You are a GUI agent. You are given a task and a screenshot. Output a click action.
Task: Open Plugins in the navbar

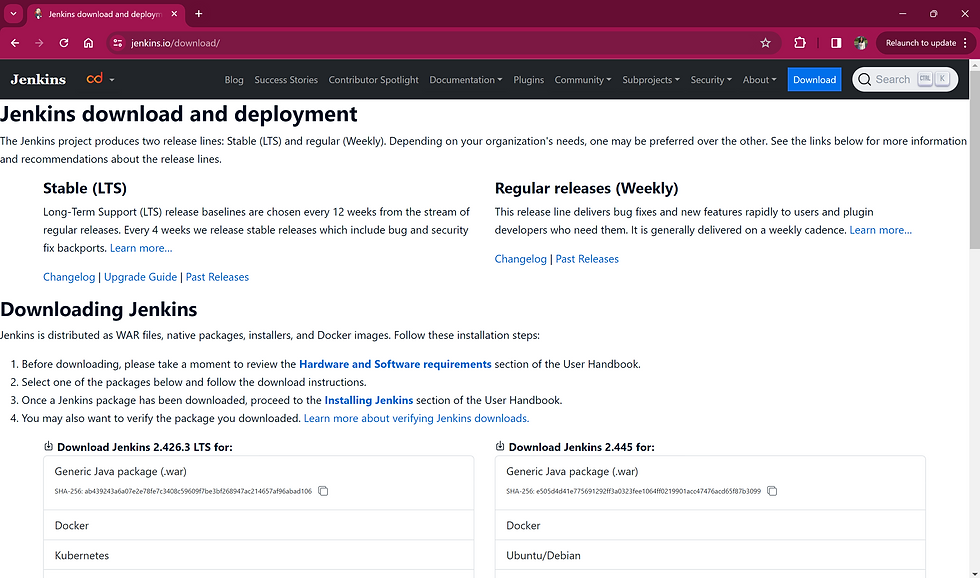(528, 80)
